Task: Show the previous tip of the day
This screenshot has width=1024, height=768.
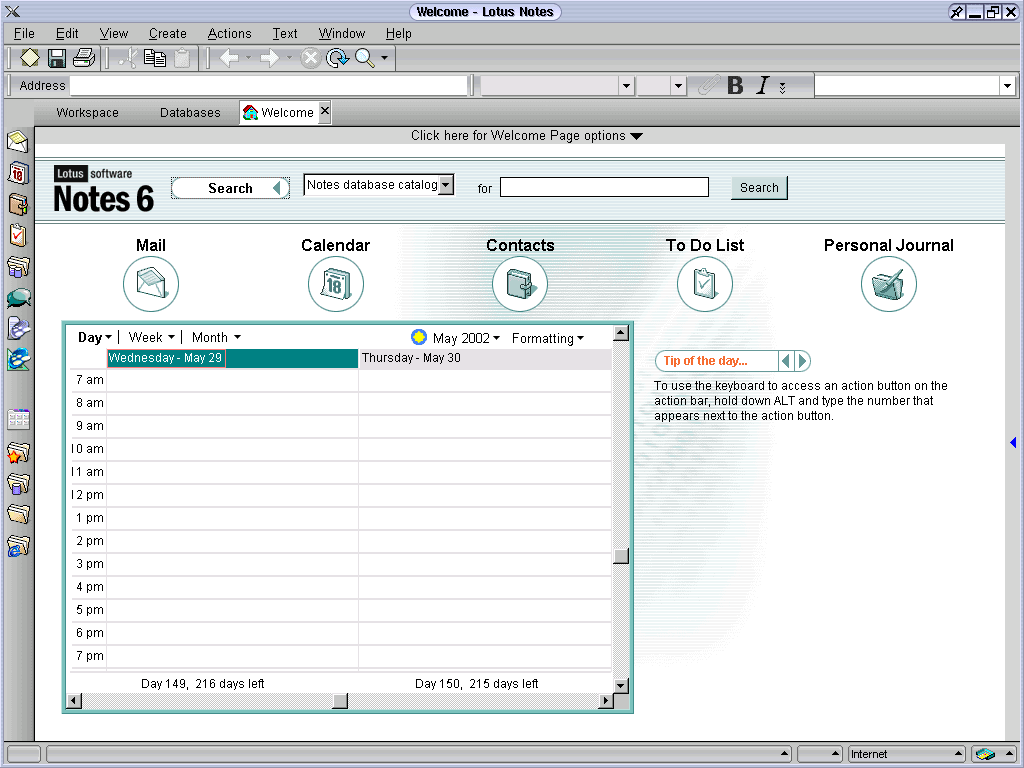Action: [x=786, y=360]
